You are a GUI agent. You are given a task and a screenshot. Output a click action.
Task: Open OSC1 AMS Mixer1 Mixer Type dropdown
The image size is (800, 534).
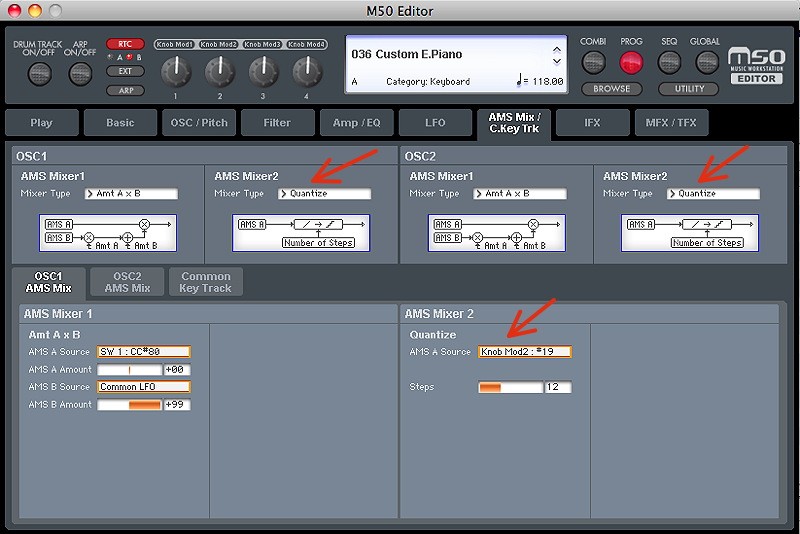pyautogui.click(x=132, y=194)
